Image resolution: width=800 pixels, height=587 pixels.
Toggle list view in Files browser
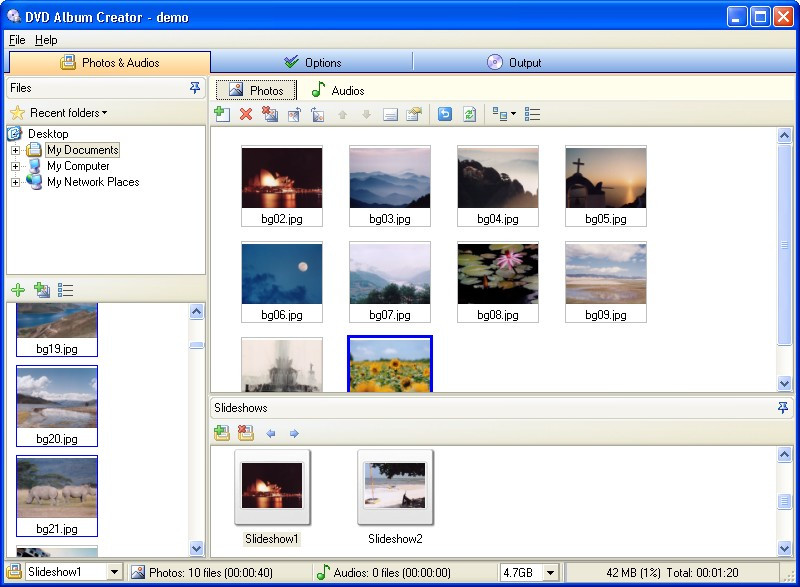tap(65, 290)
